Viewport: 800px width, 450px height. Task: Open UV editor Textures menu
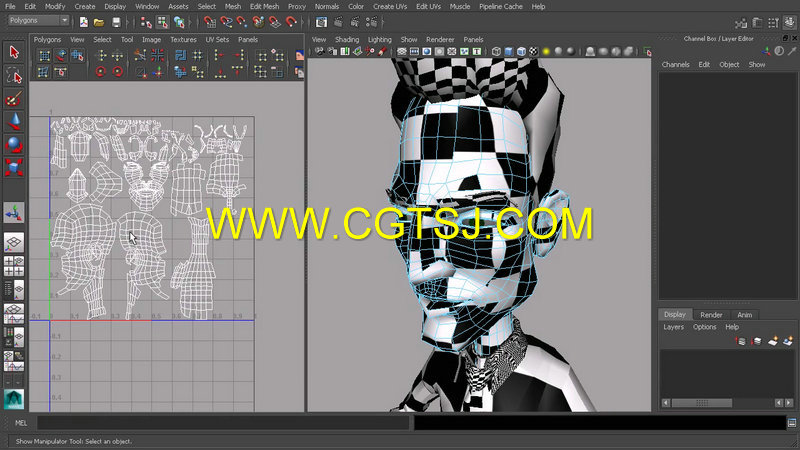pos(183,39)
